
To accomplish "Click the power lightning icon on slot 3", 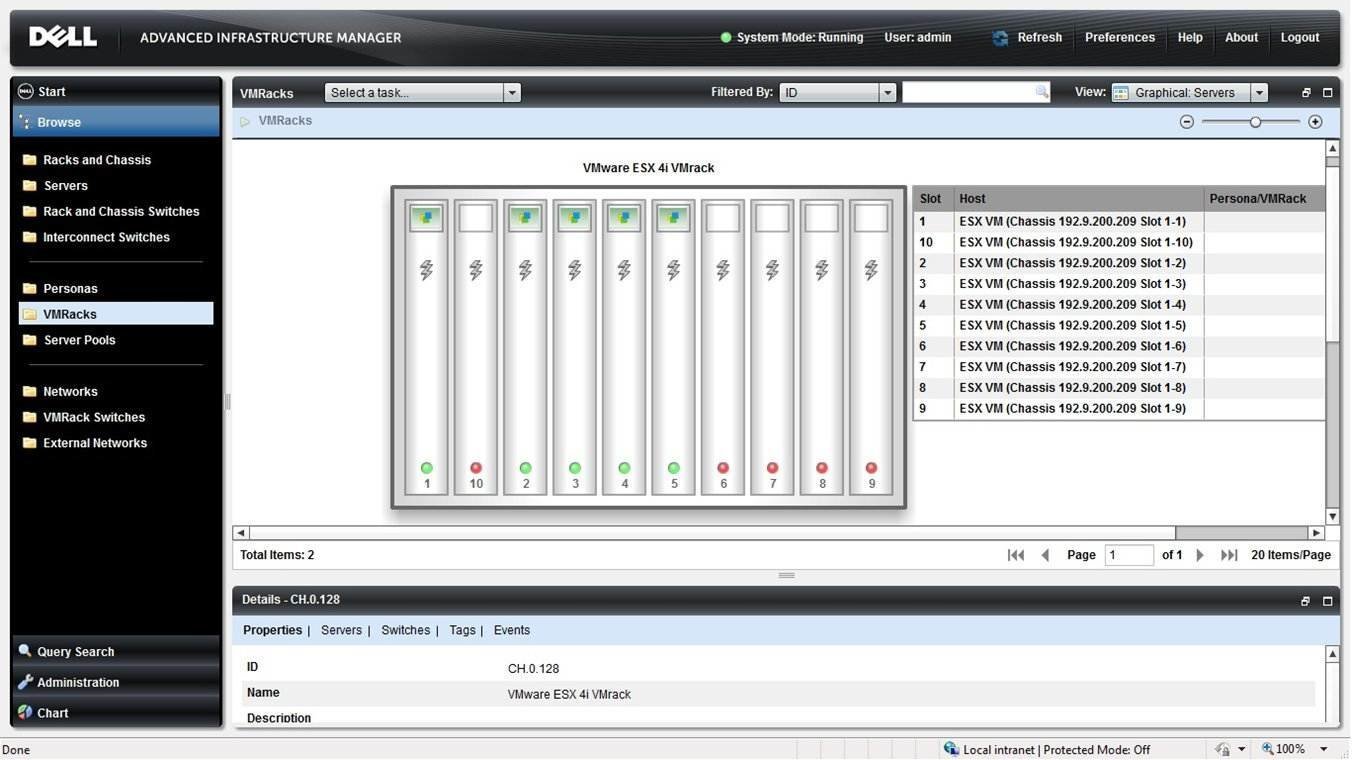I will (x=574, y=270).
